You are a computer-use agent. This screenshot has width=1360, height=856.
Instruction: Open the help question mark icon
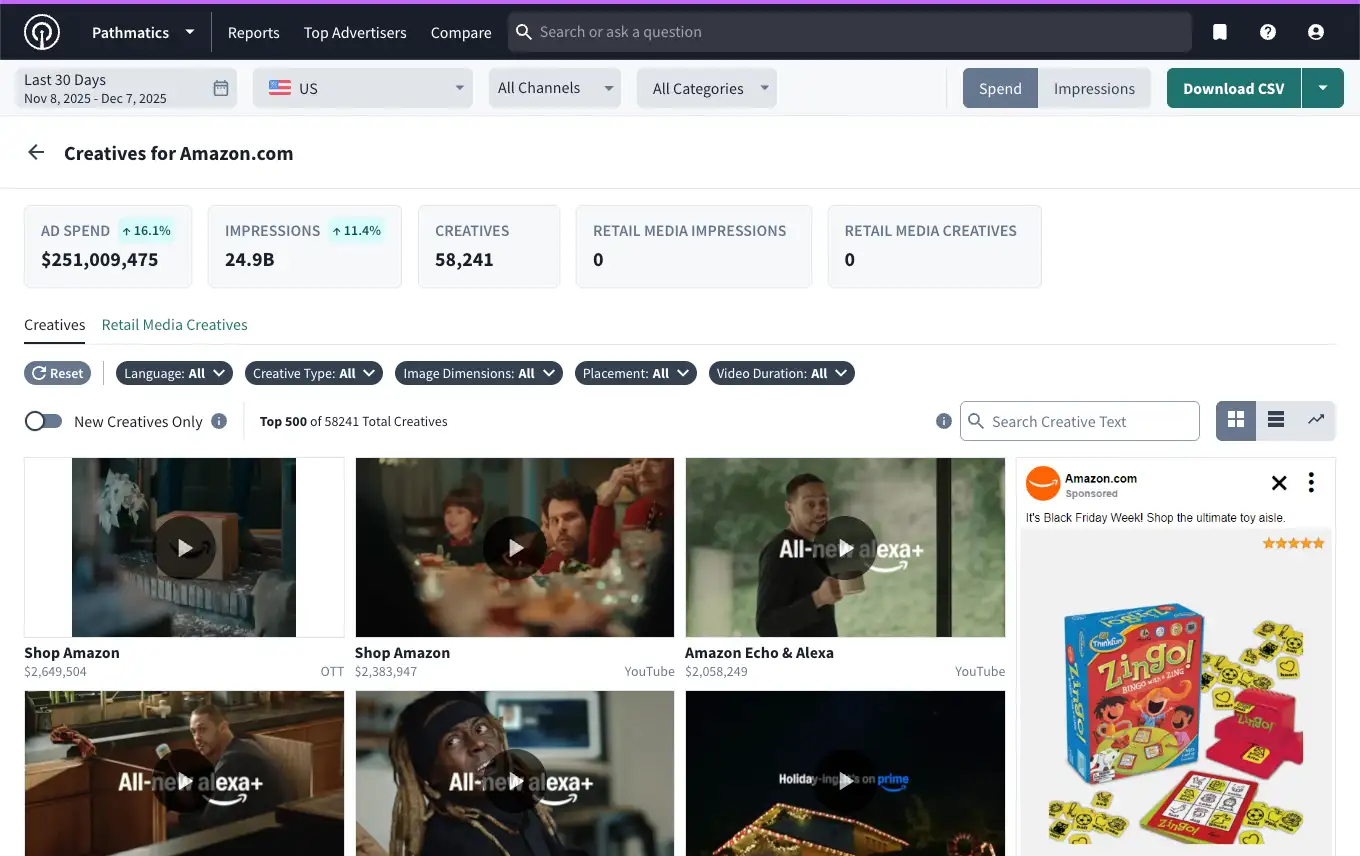(1268, 32)
